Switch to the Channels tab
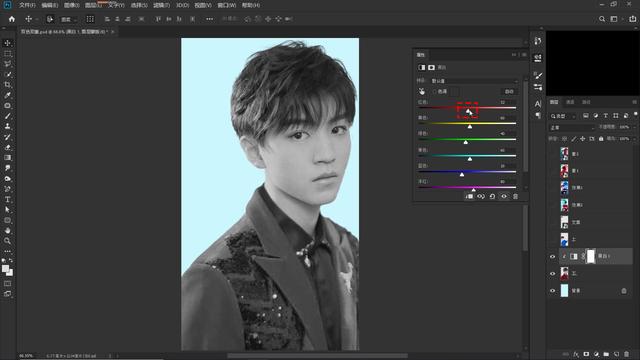Image resolution: width=640 pixels, height=360 pixels. [570, 102]
